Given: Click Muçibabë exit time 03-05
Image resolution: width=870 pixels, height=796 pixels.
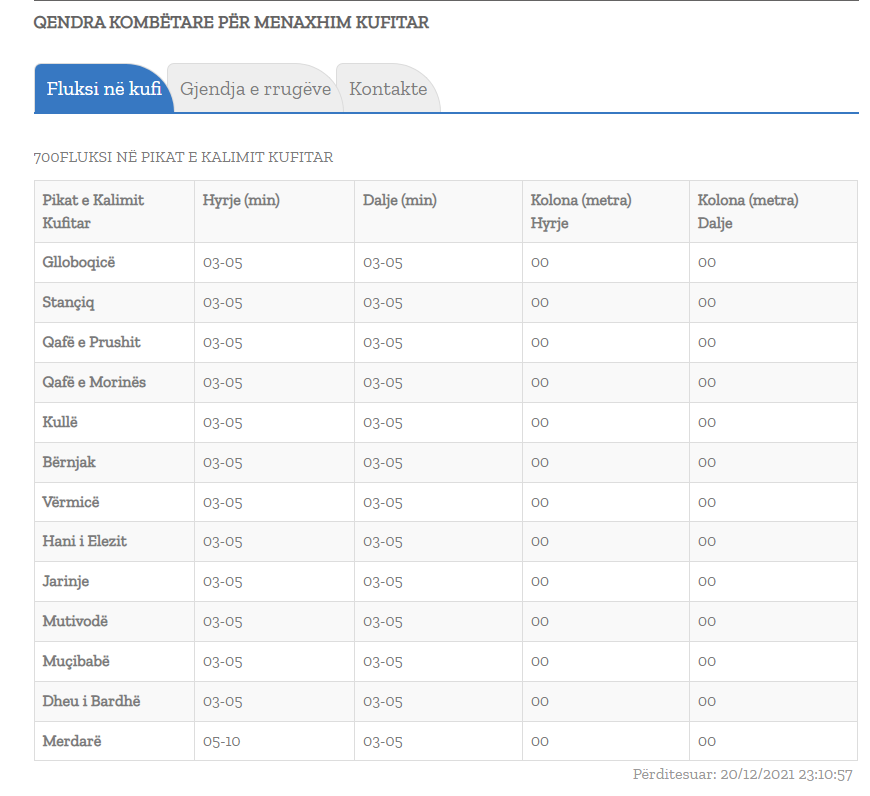Looking at the screenshot, I should [383, 661].
